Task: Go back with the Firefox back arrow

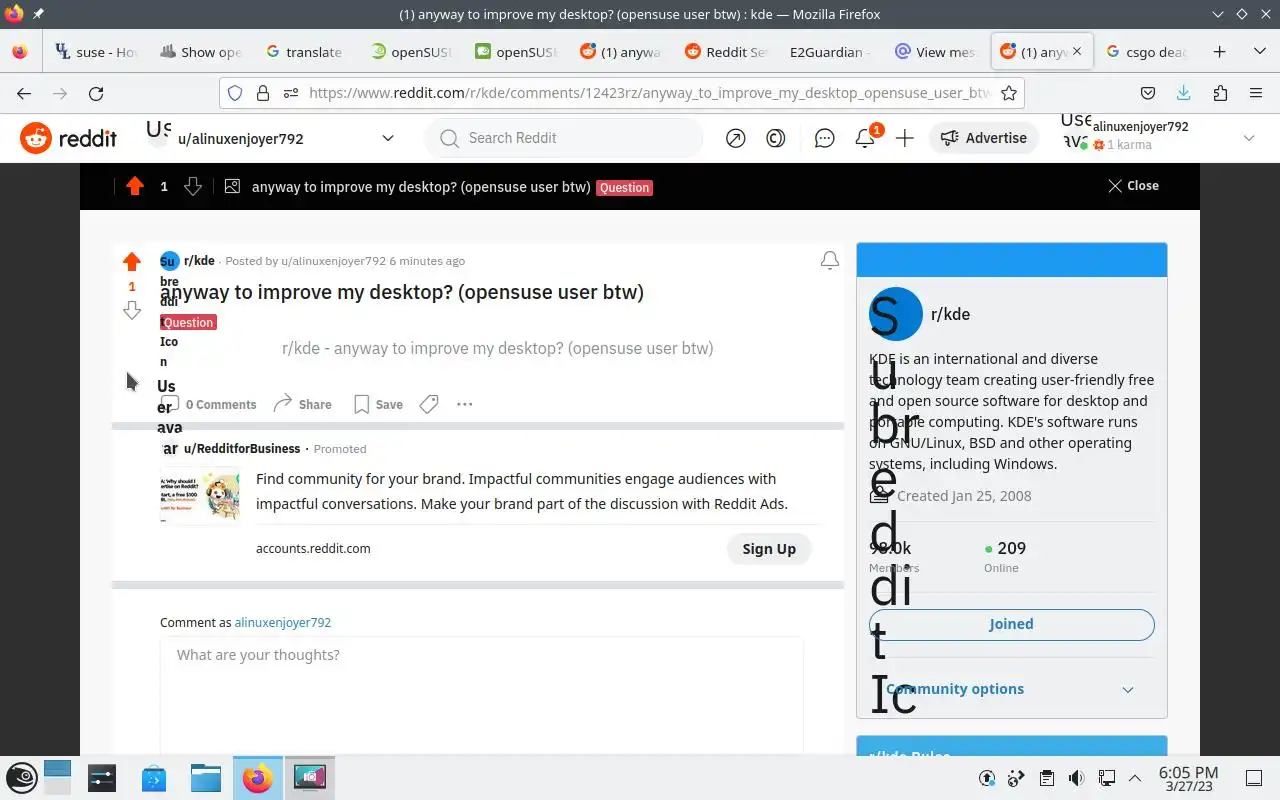Action: [24, 93]
